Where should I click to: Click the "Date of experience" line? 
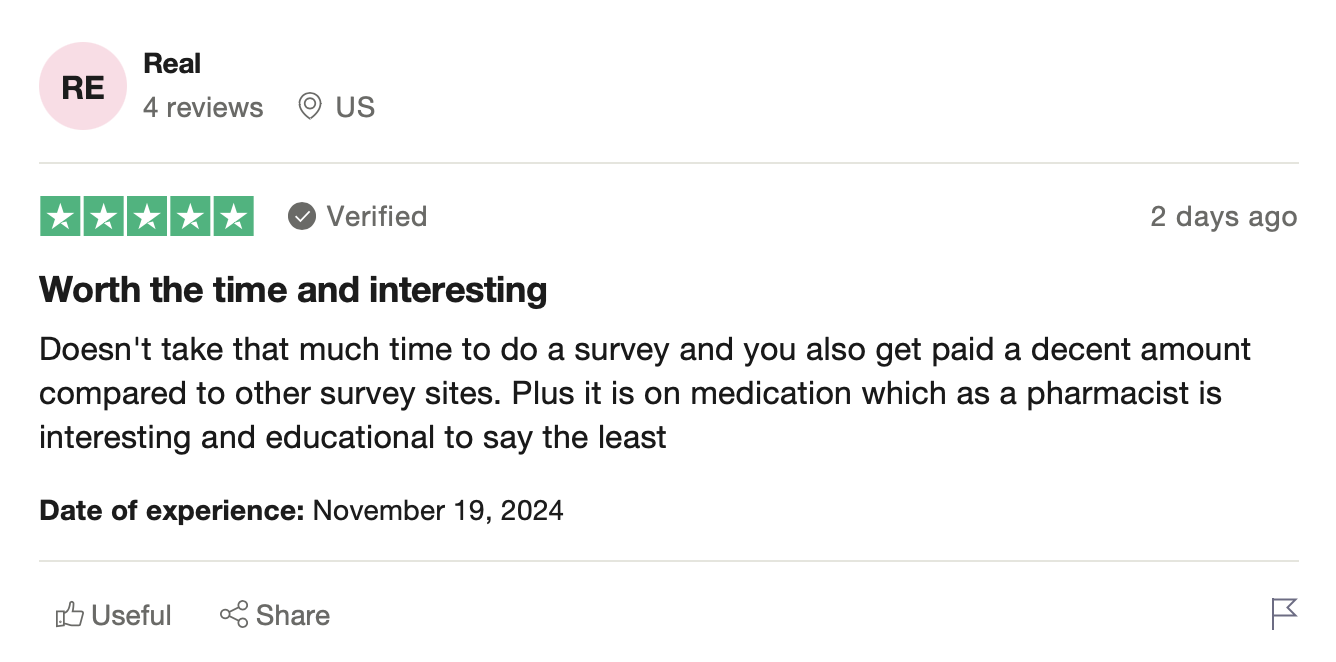click(x=301, y=511)
